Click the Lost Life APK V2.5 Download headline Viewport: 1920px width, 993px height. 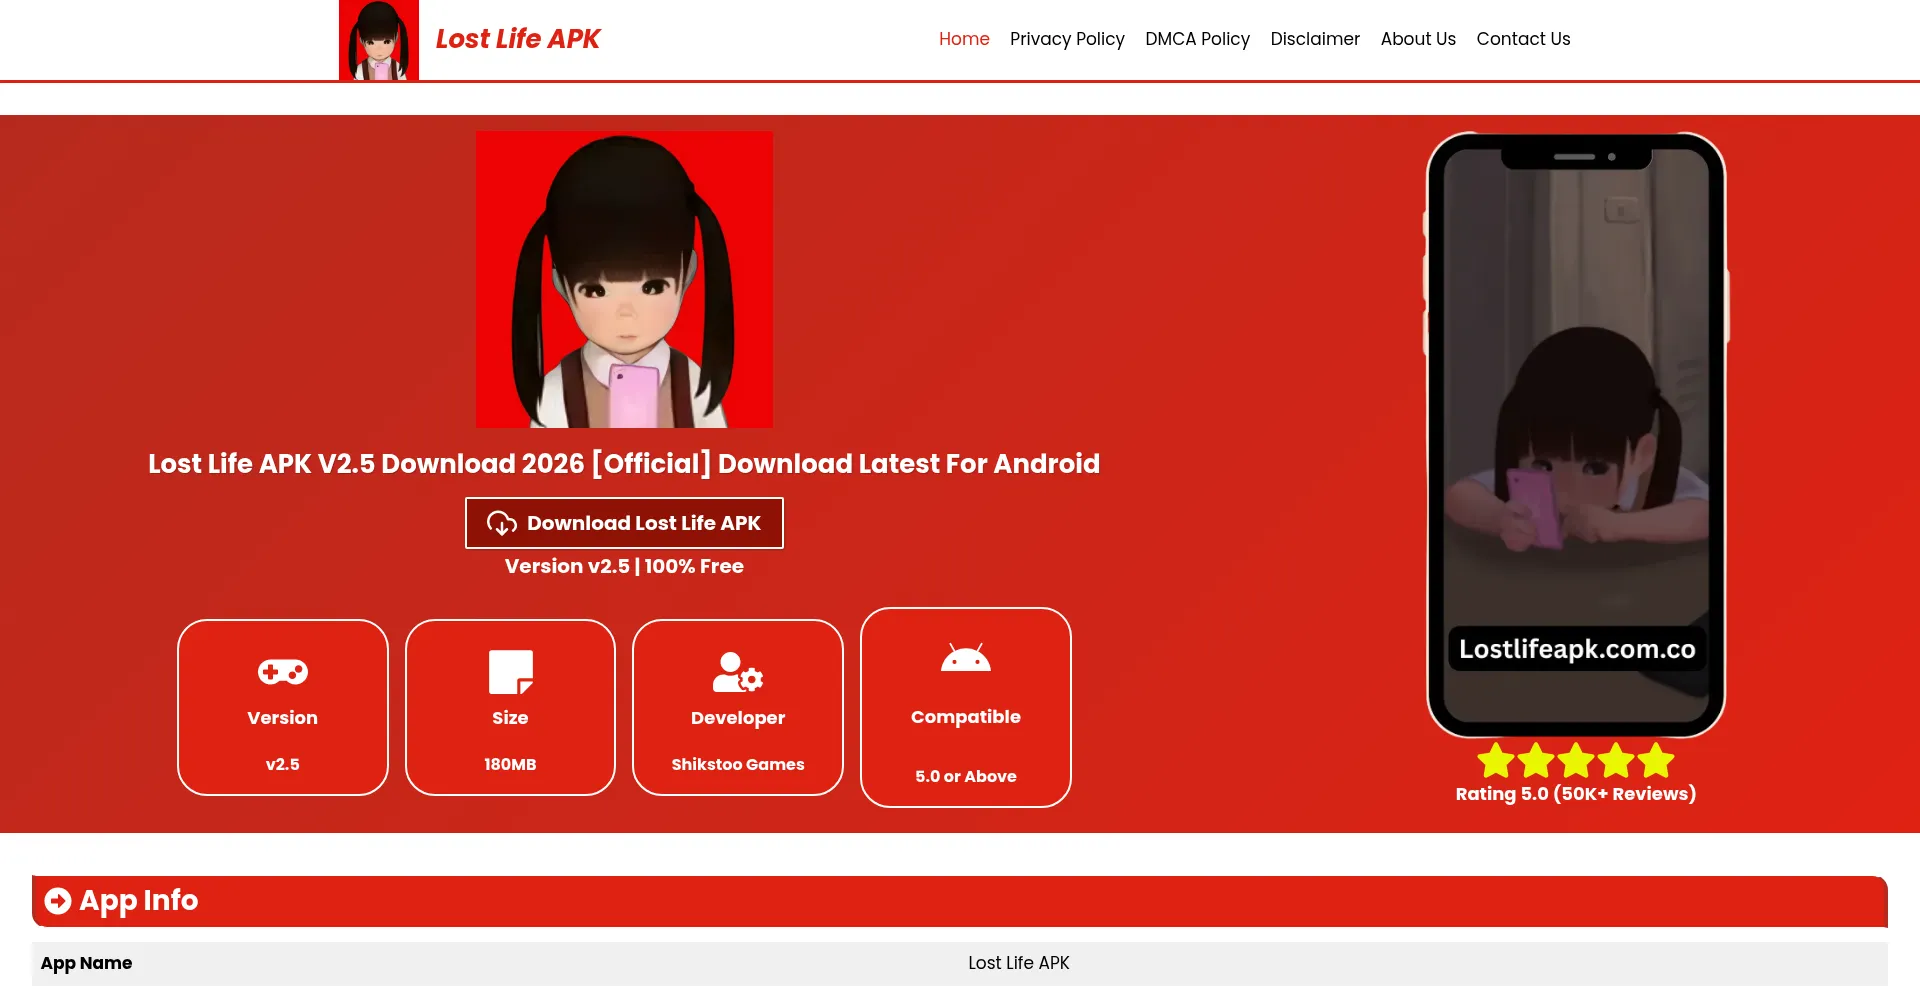pos(624,464)
